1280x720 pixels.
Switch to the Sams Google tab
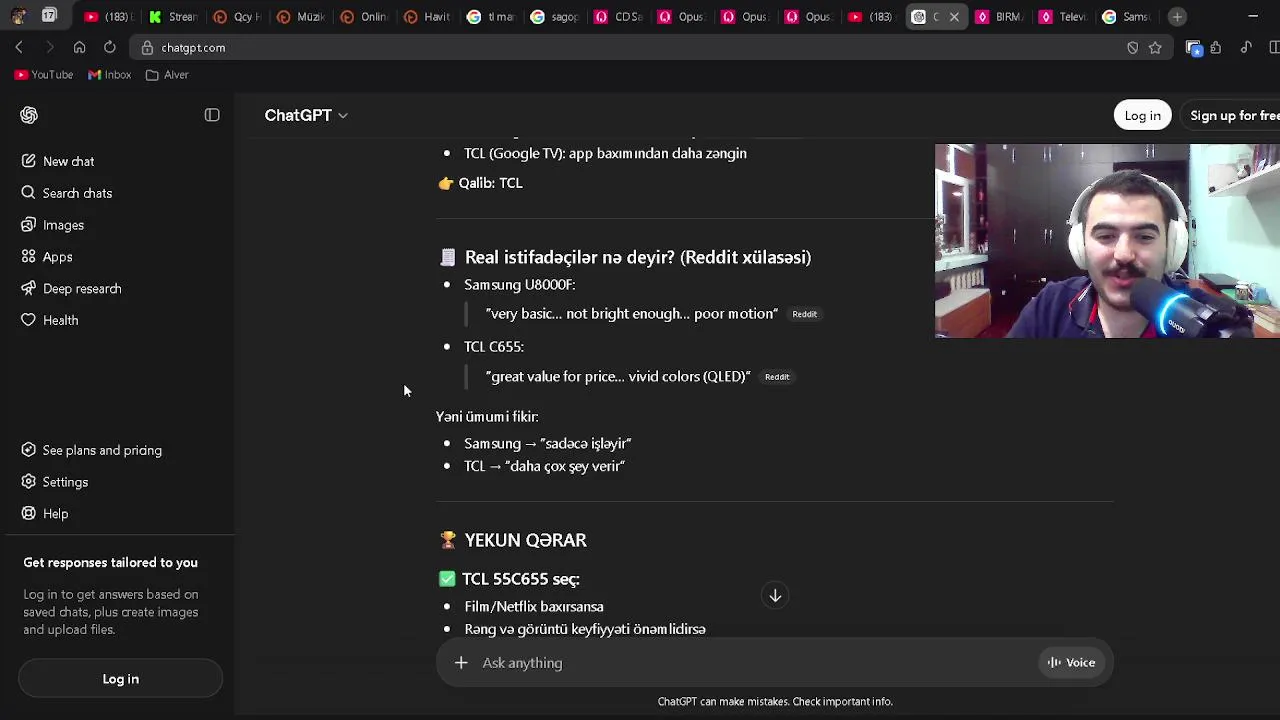1128,17
